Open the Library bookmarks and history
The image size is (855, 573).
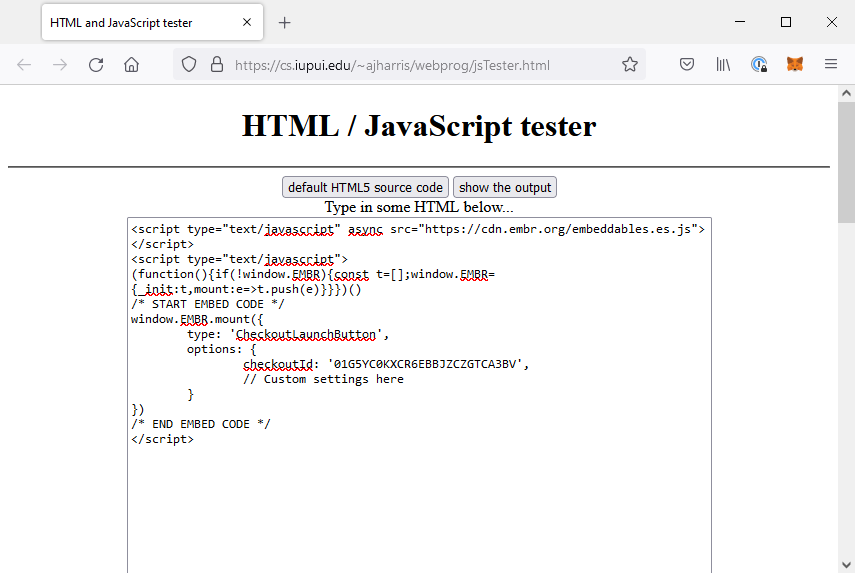pos(723,64)
